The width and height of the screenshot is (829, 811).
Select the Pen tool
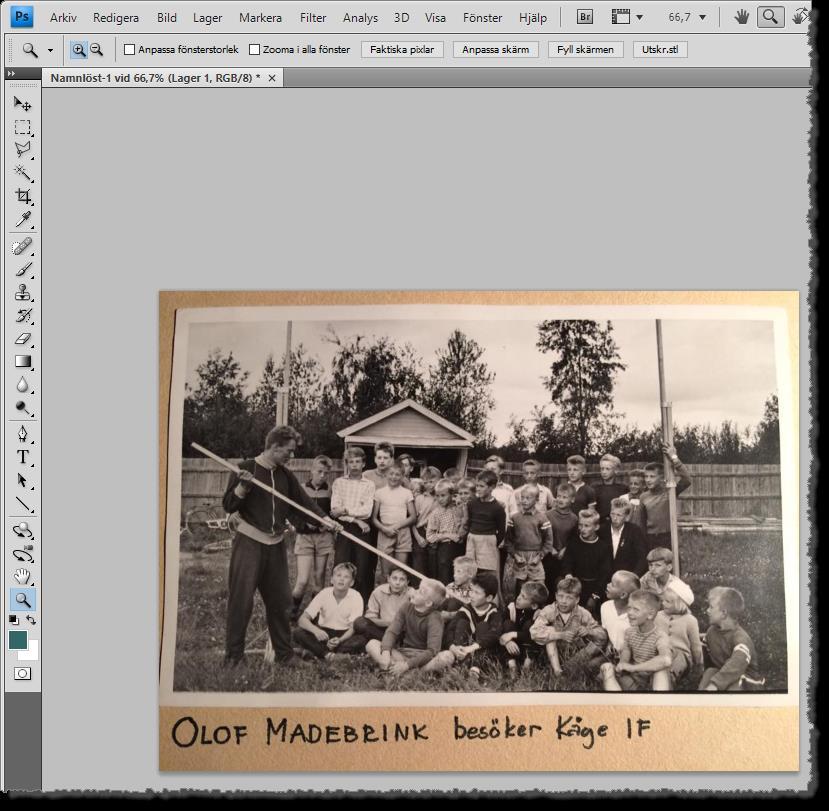coord(22,434)
